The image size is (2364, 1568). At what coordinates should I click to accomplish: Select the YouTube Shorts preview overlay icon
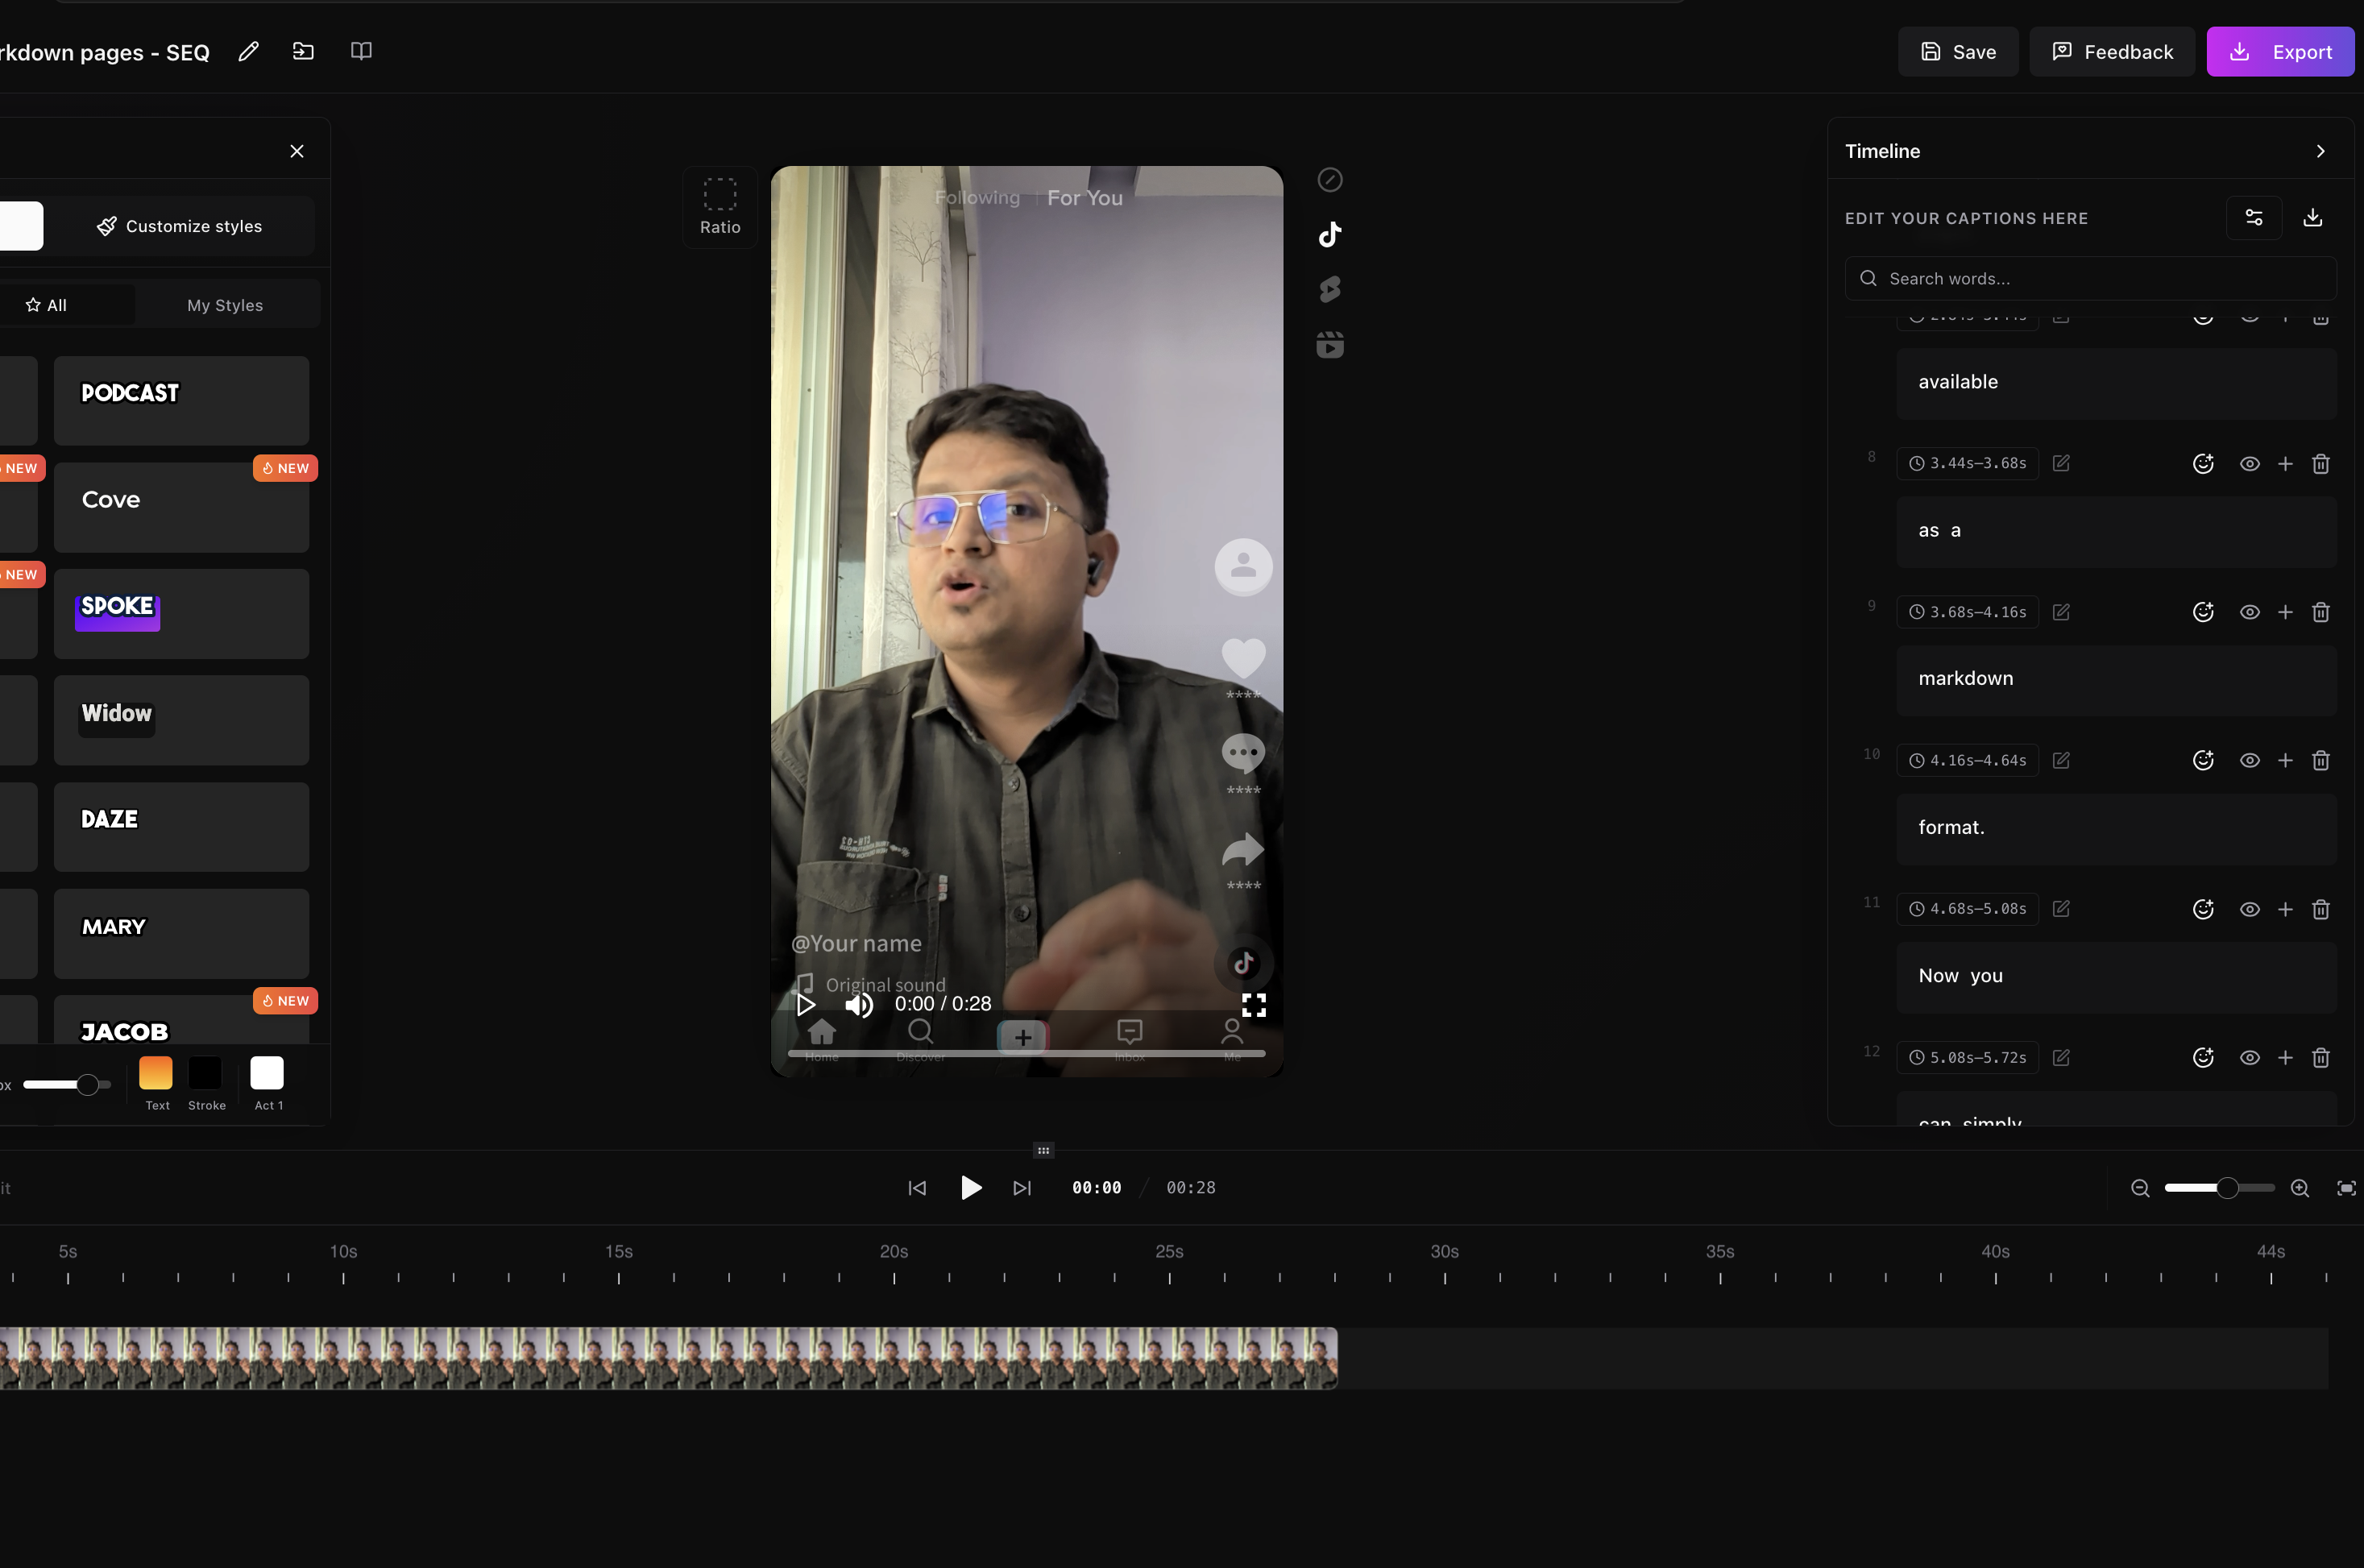1329,290
